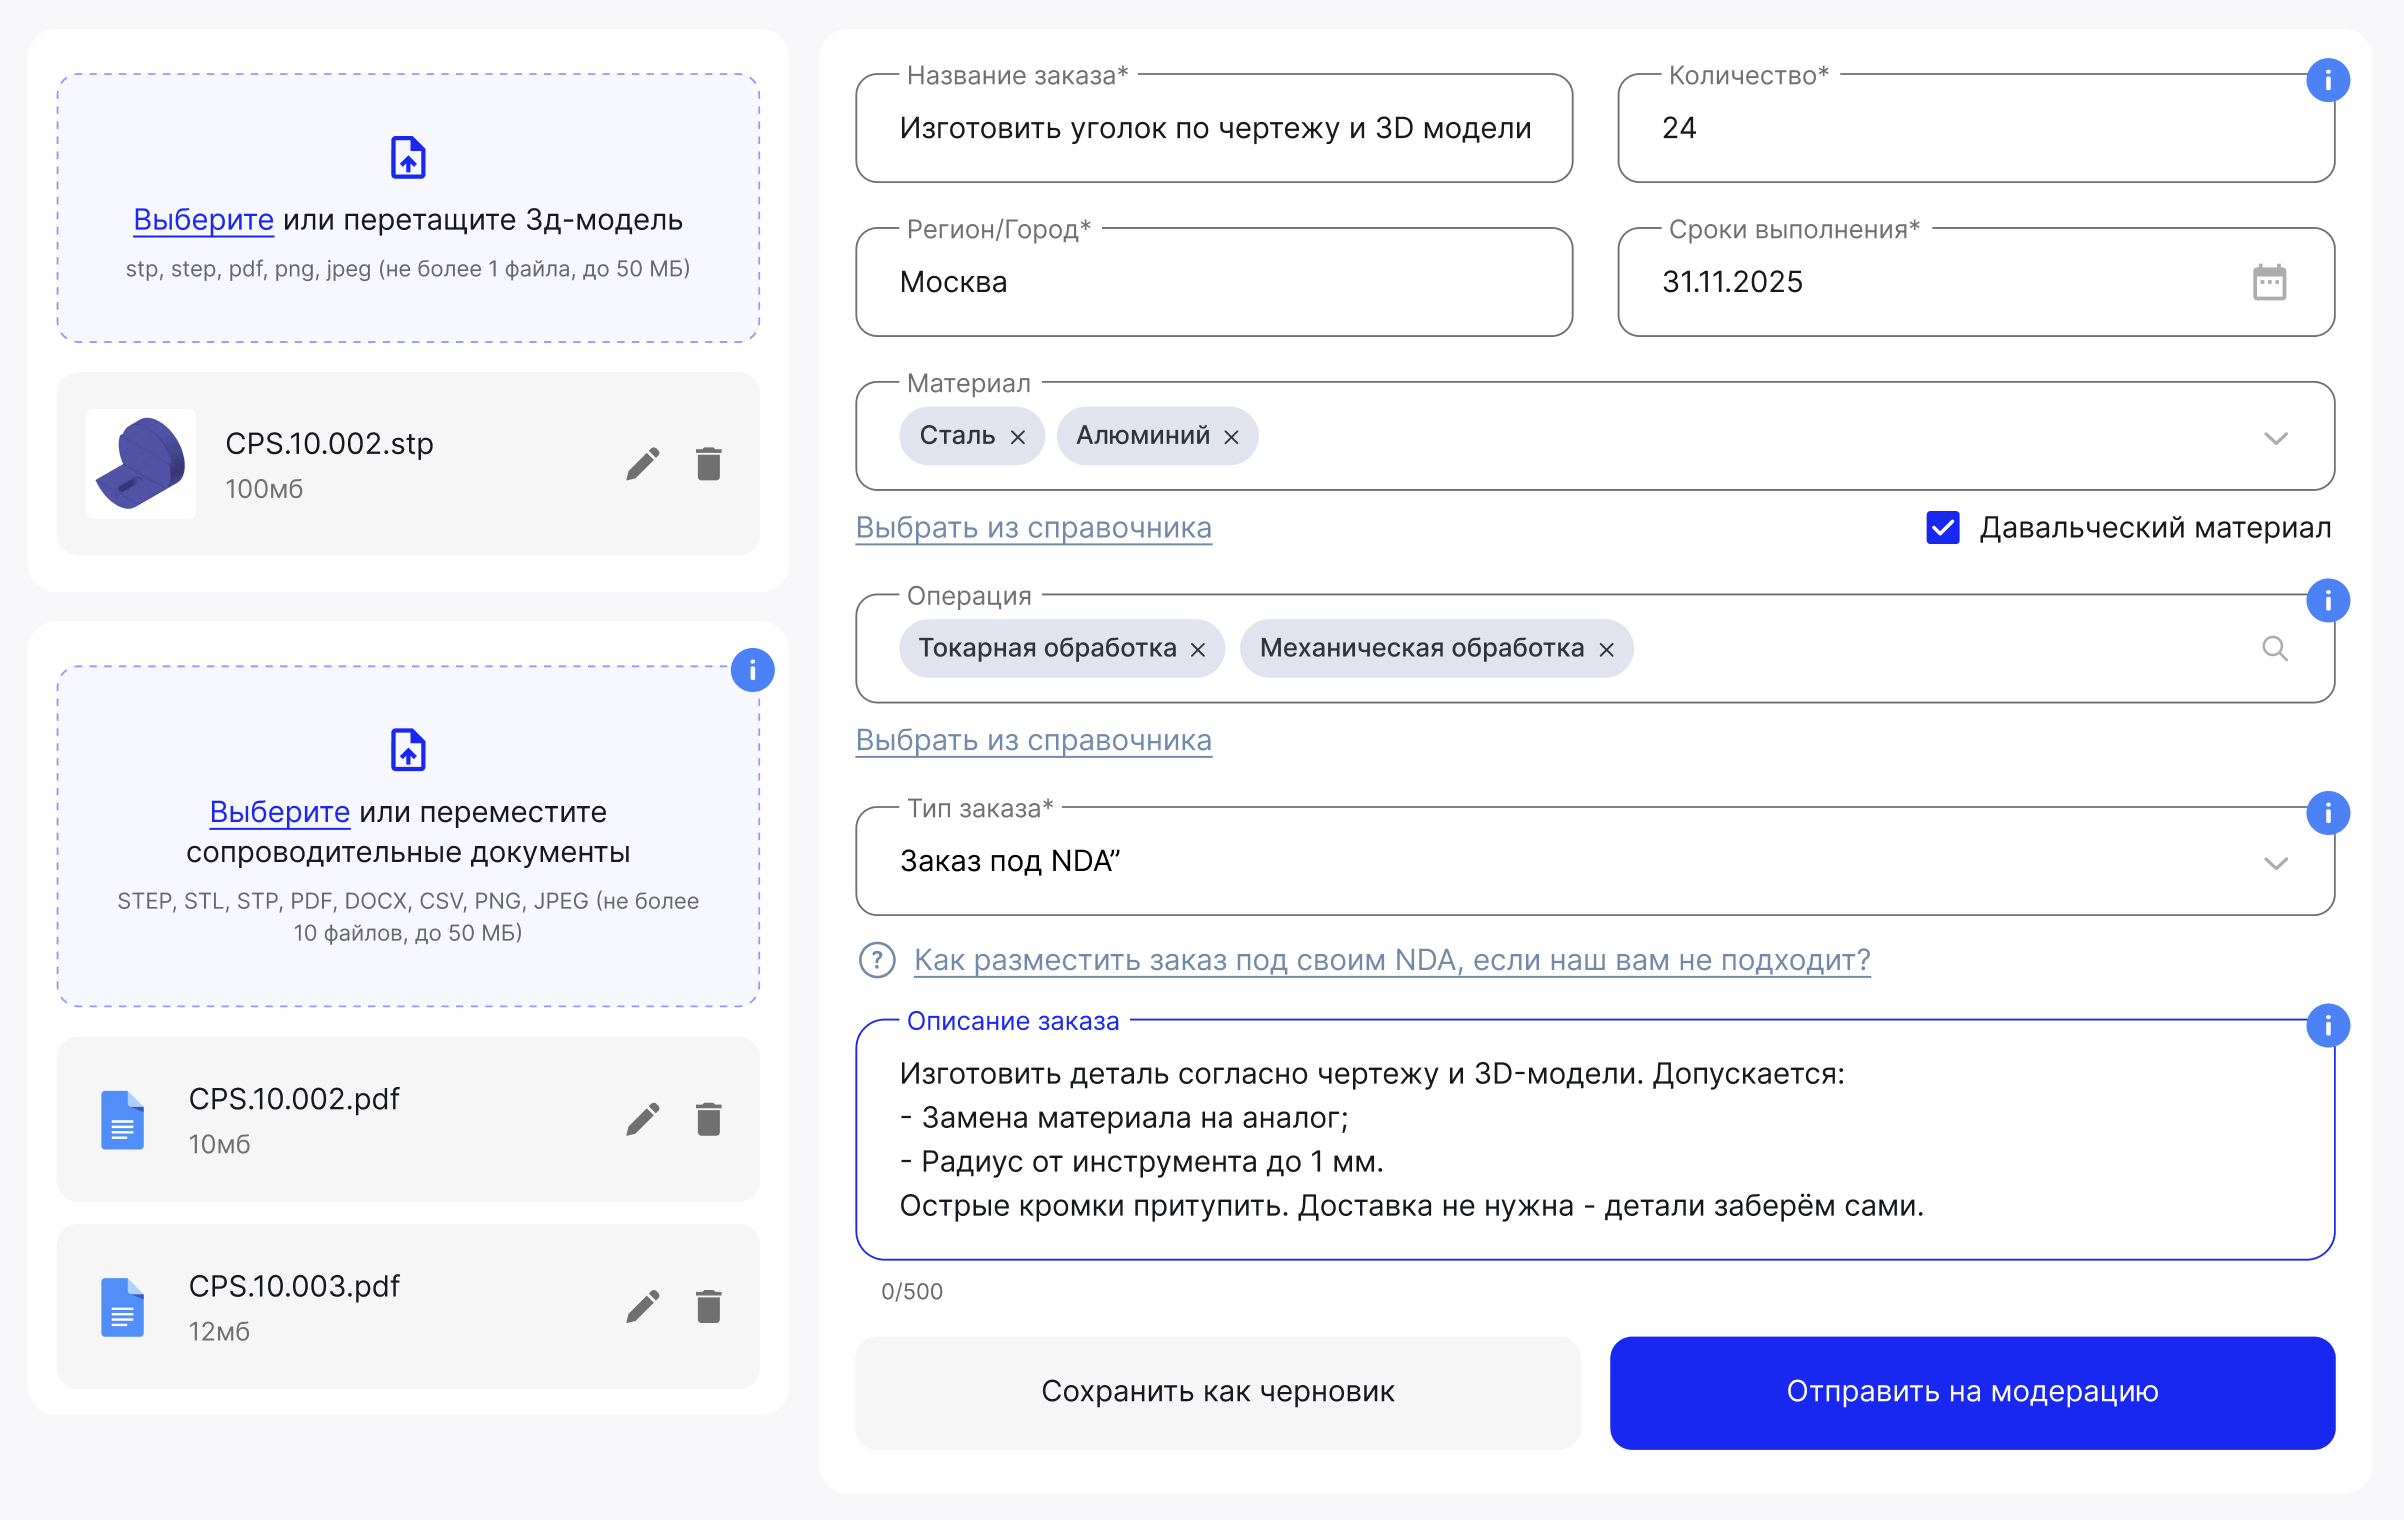The width and height of the screenshot is (2404, 1520).
Task: Remove the Сталь material chip
Action: coord(1019,436)
